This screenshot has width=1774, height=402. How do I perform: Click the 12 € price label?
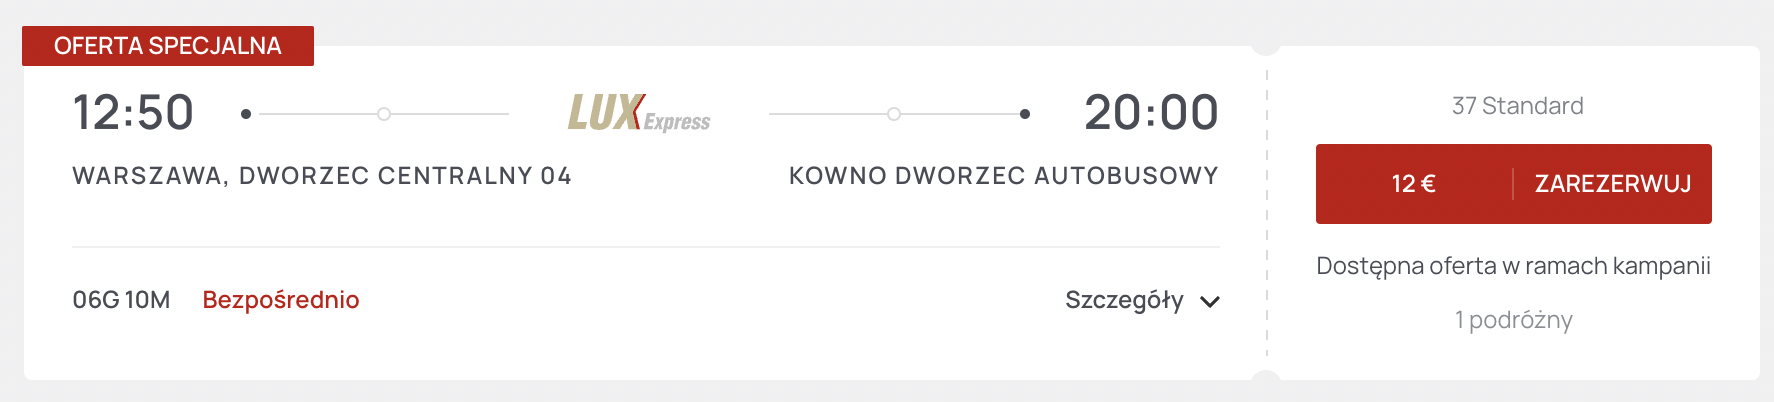pos(1413,184)
